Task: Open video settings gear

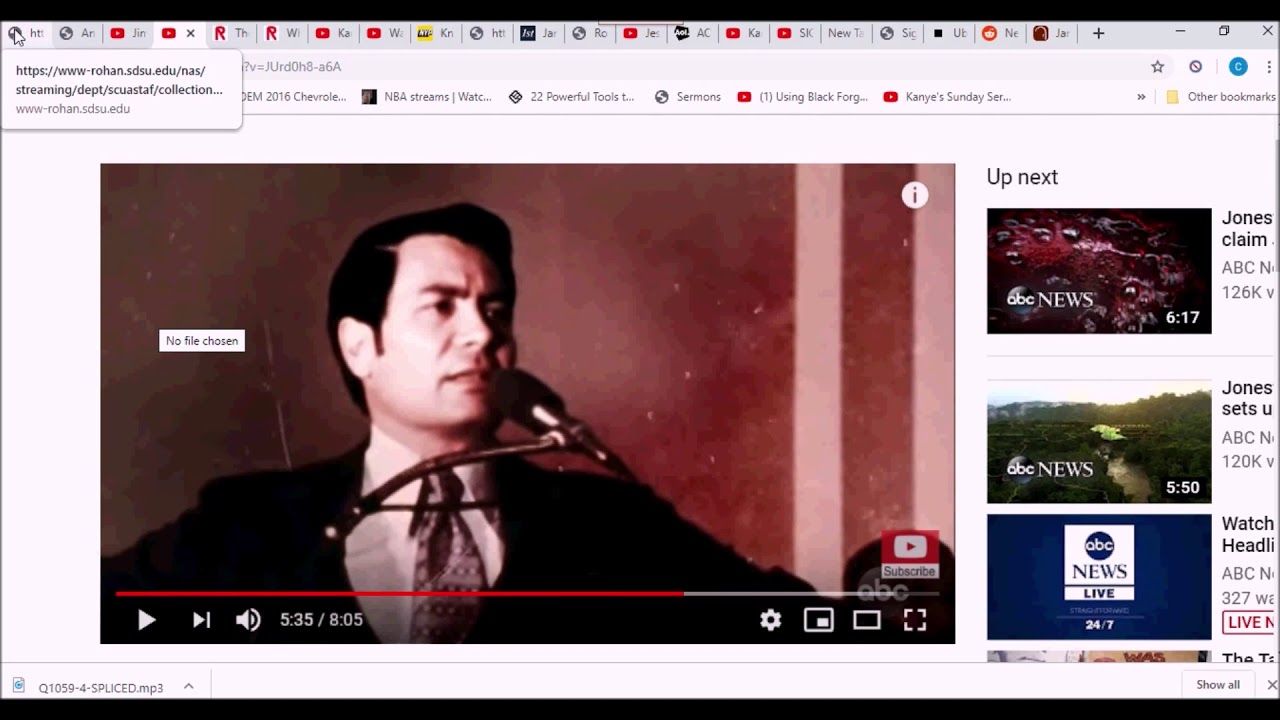Action: coord(770,620)
